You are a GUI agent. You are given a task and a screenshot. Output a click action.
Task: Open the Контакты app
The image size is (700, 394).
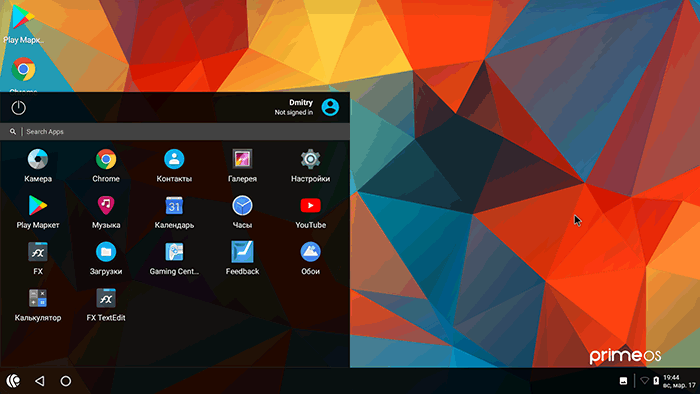(174, 166)
